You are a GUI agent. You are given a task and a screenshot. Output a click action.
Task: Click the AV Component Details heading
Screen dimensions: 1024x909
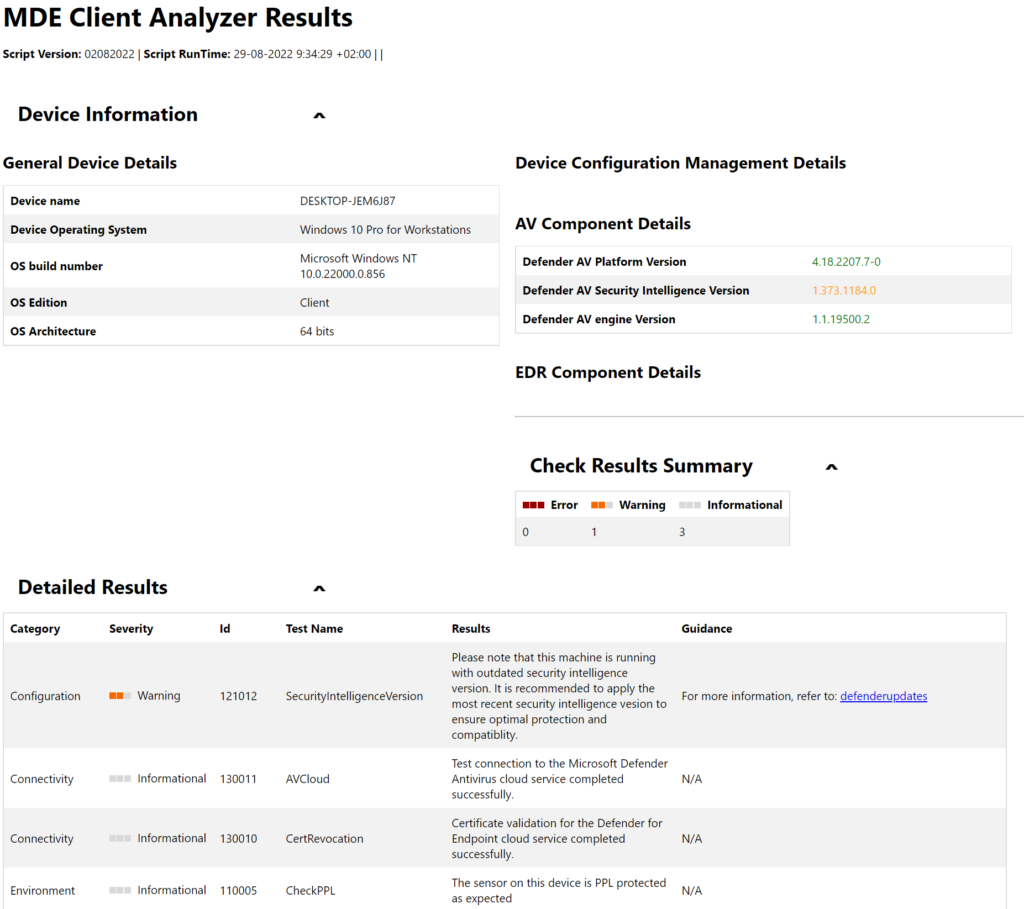(603, 223)
